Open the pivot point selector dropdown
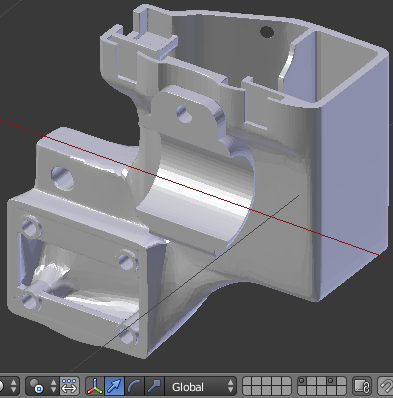Viewport: 393px width, 398px height. tap(42, 387)
